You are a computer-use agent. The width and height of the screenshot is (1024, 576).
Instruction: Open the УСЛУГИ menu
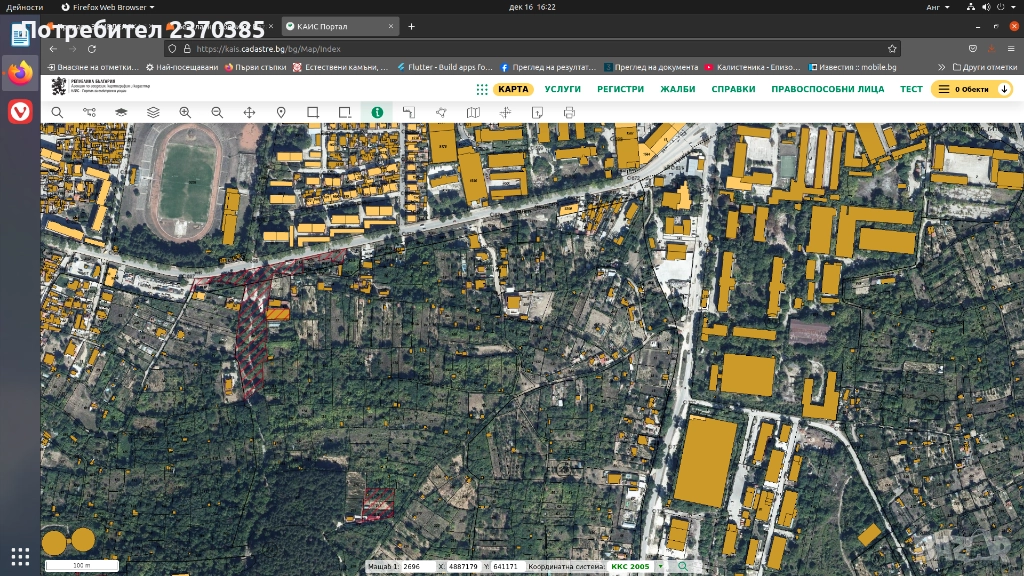pyautogui.click(x=563, y=89)
